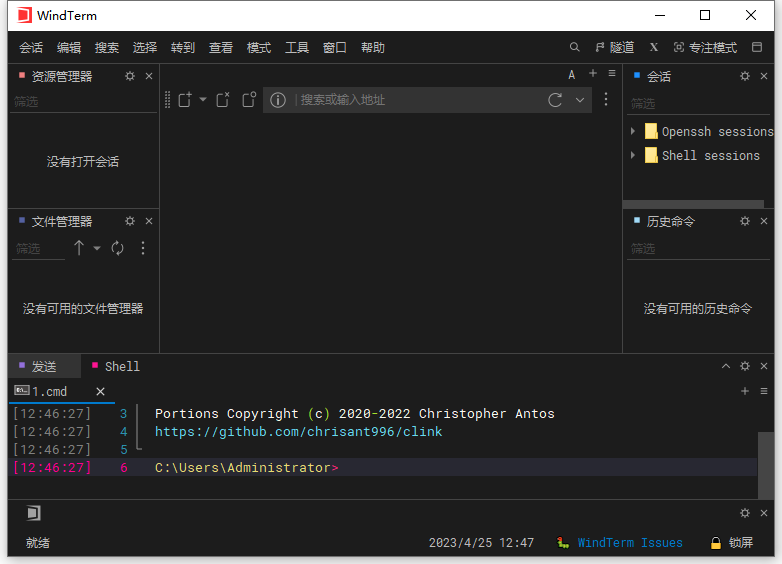Click the info icon in the address bar

click(278, 100)
